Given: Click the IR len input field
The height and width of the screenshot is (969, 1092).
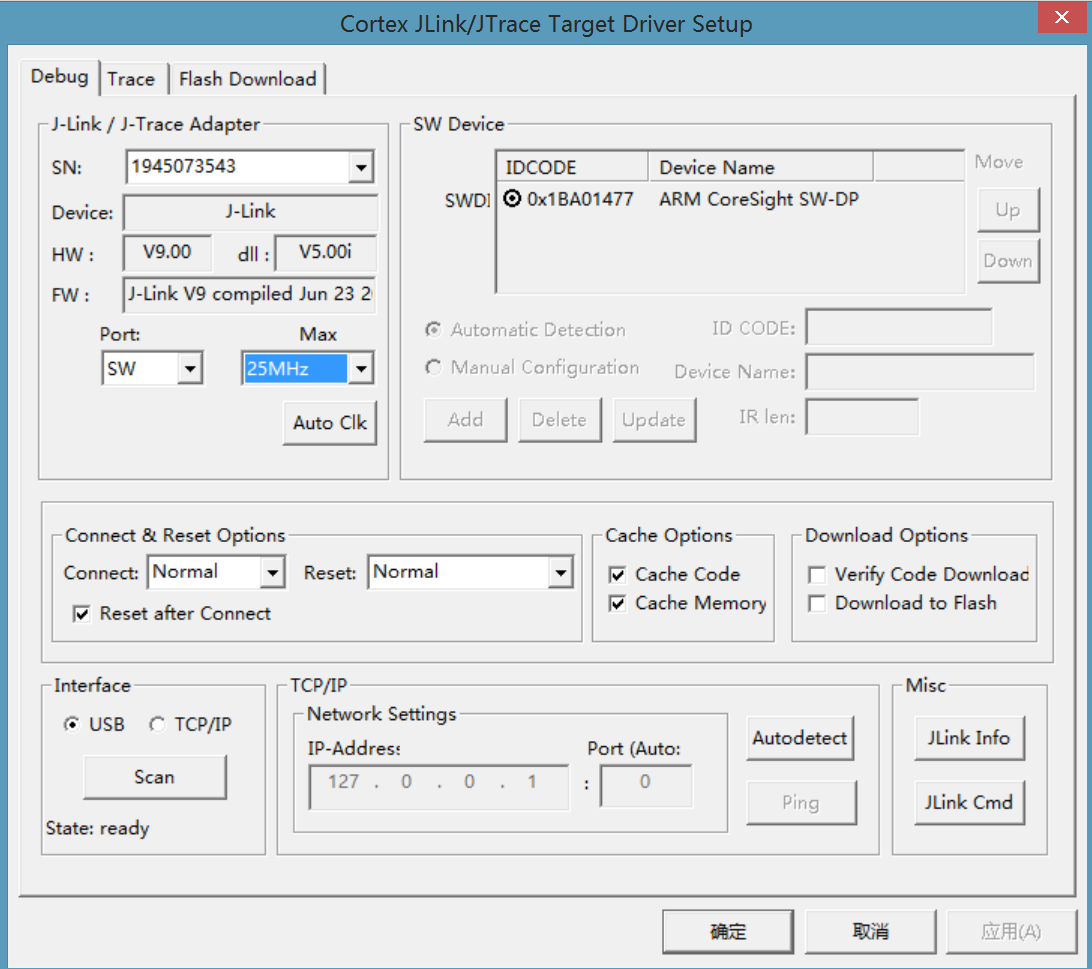Looking at the screenshot, I should [862, 417].
